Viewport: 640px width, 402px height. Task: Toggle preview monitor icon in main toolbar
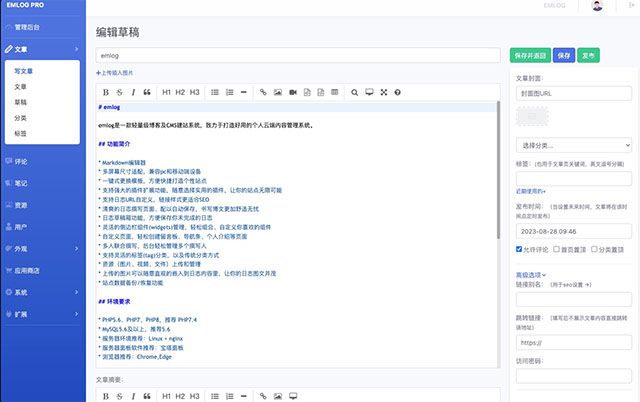pos(369,93)
